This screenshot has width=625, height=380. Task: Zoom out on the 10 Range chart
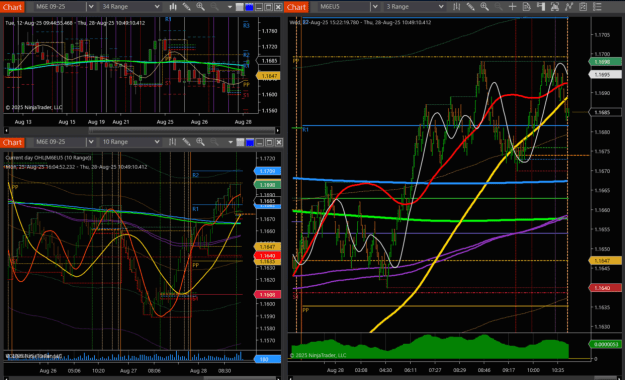[x=214, y=142]
